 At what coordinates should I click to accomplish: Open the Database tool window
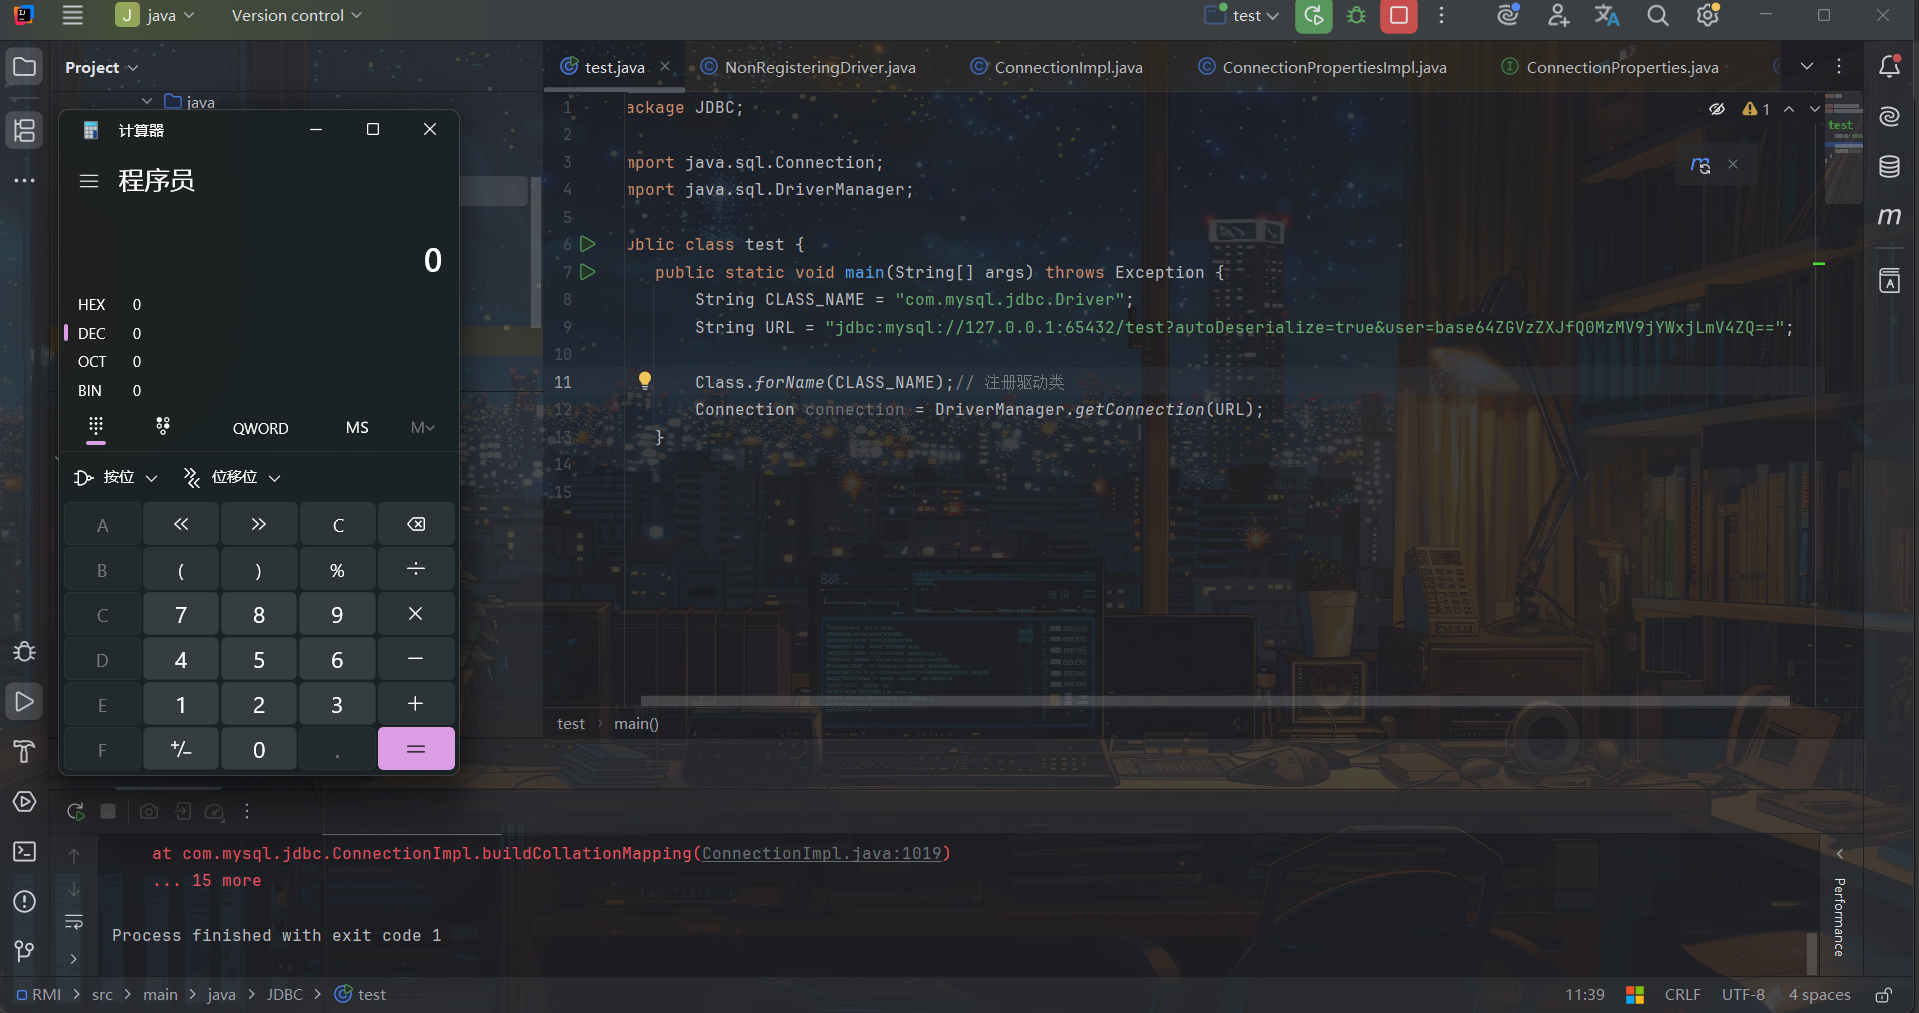click(x=1889, y=167)
